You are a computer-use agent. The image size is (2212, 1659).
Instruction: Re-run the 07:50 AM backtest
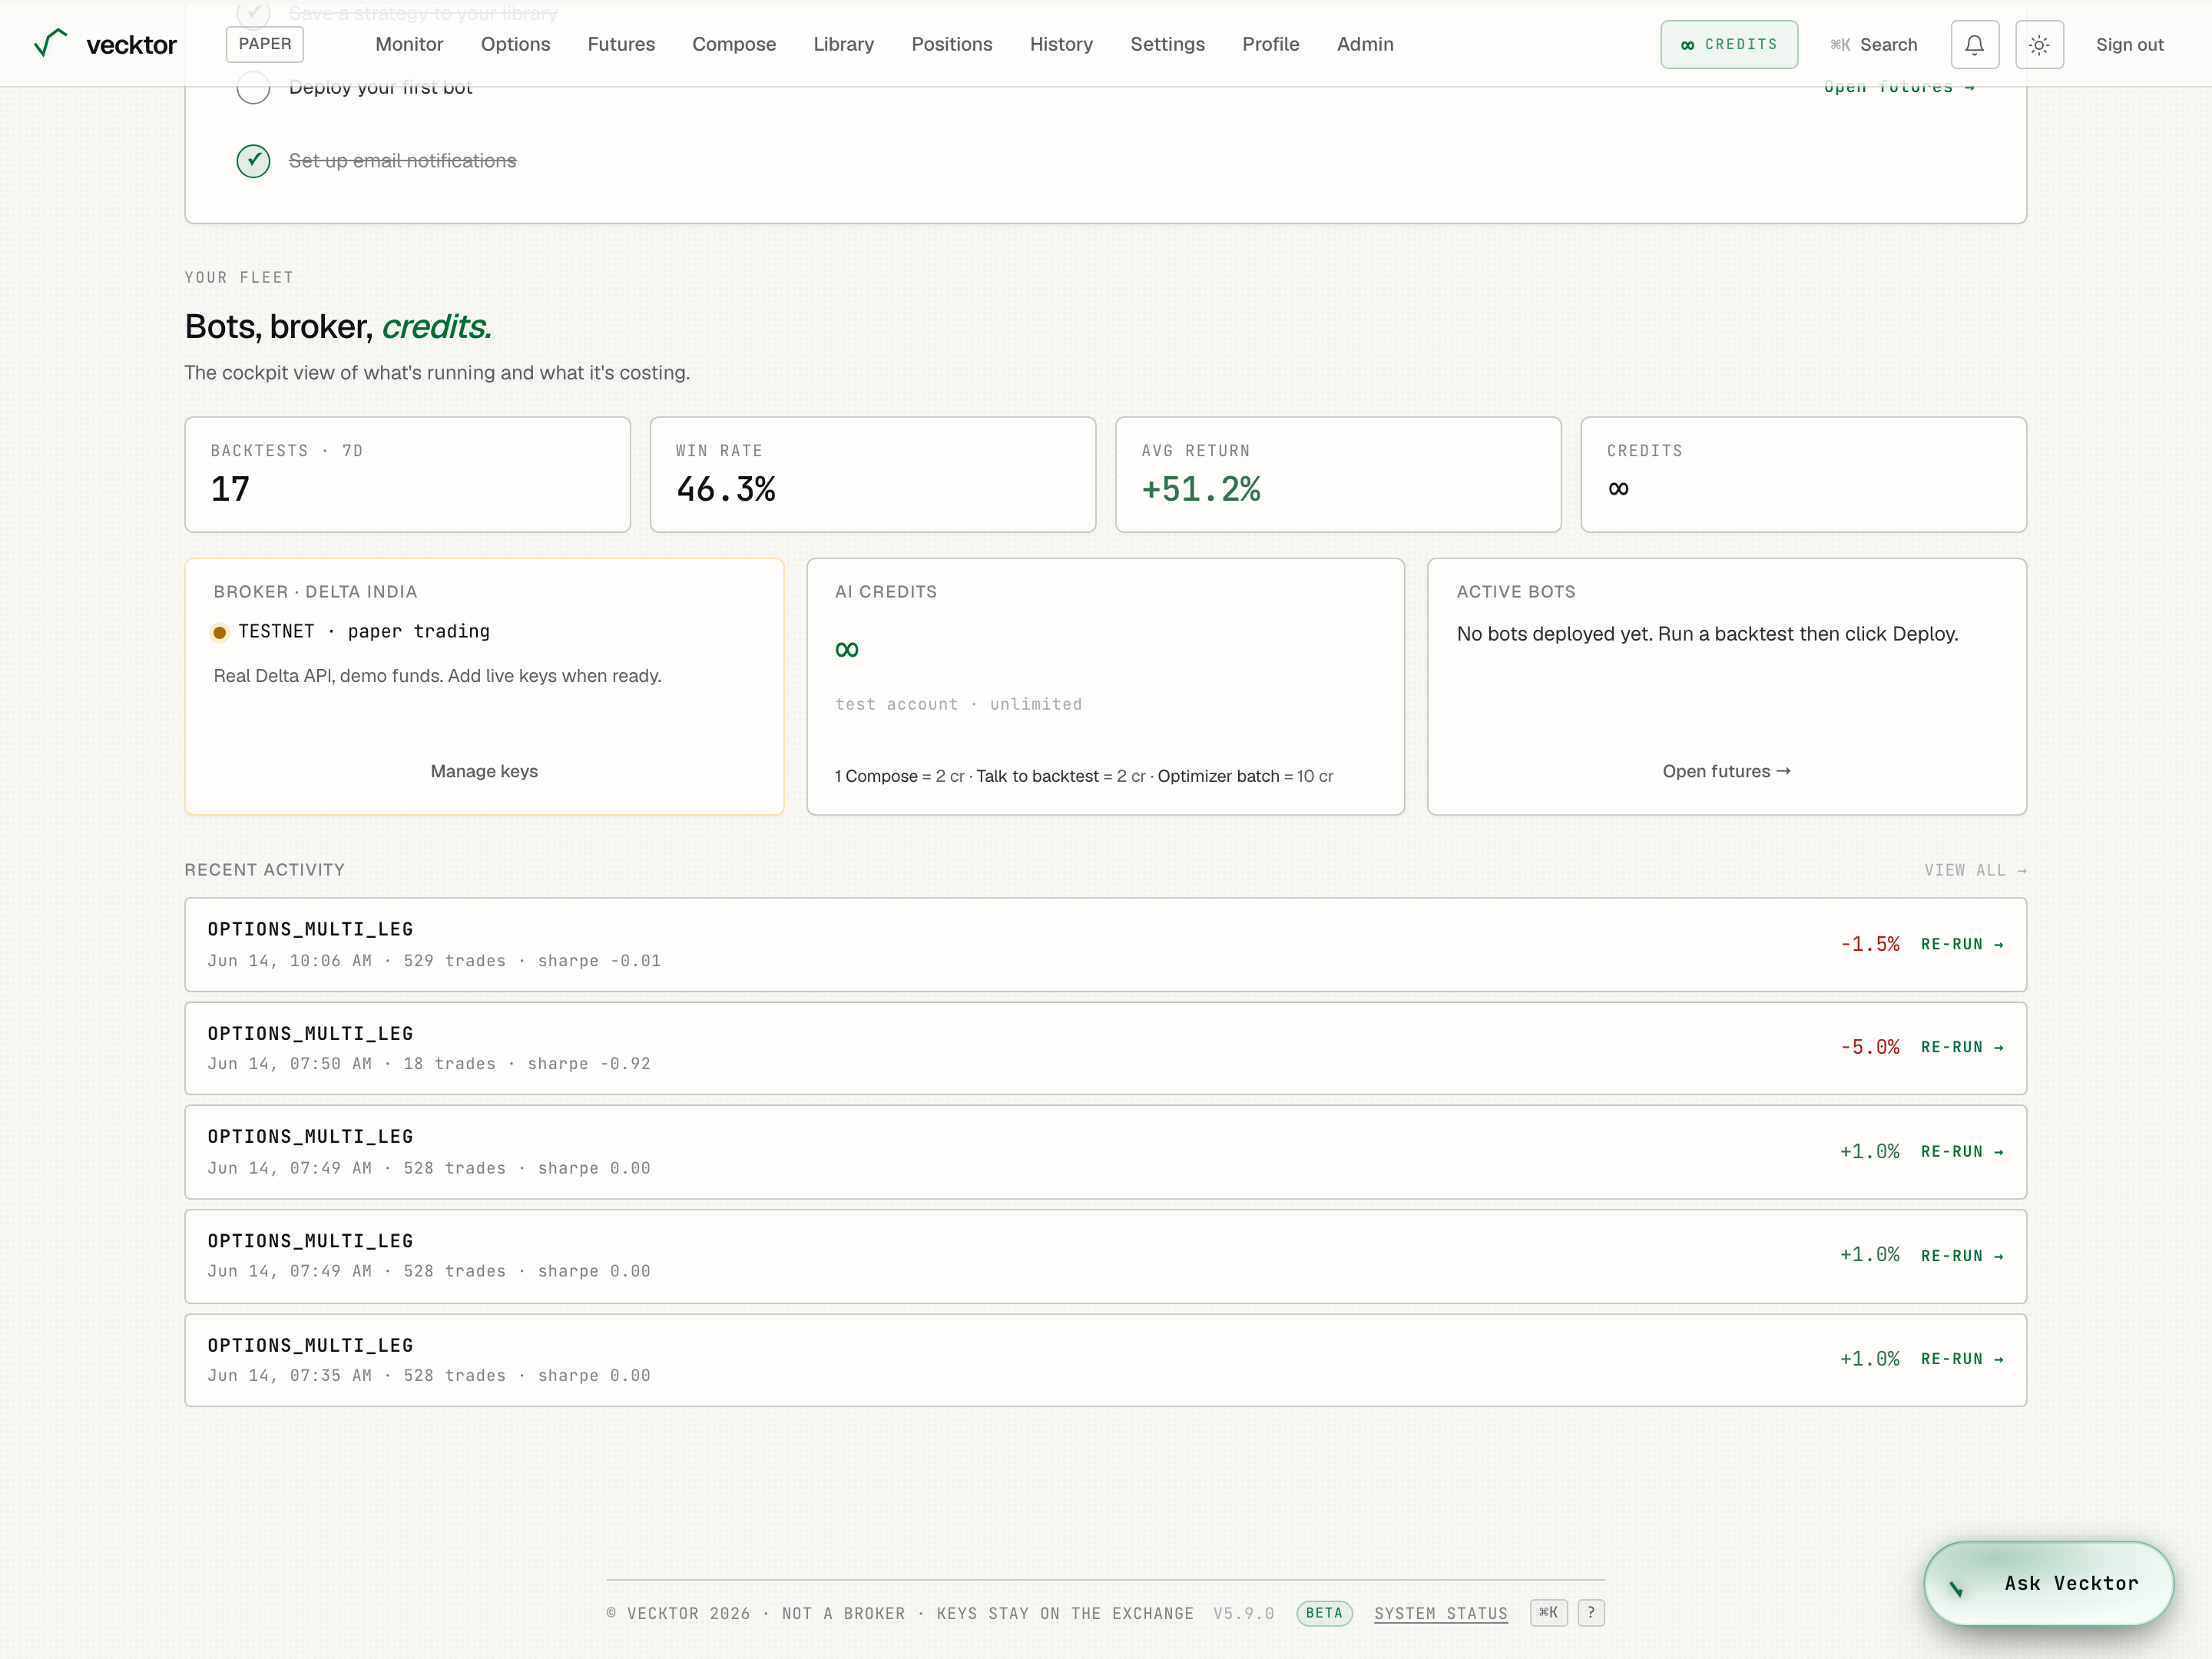(1962, 1047)
